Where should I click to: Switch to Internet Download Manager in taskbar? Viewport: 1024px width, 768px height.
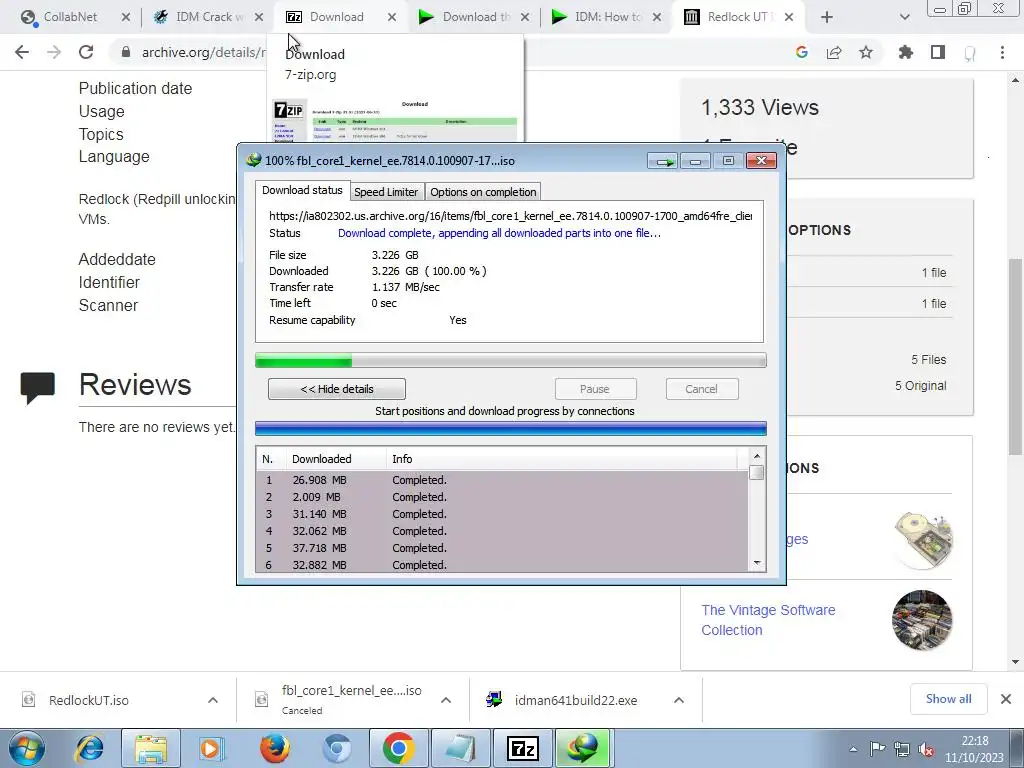point(583,748)
